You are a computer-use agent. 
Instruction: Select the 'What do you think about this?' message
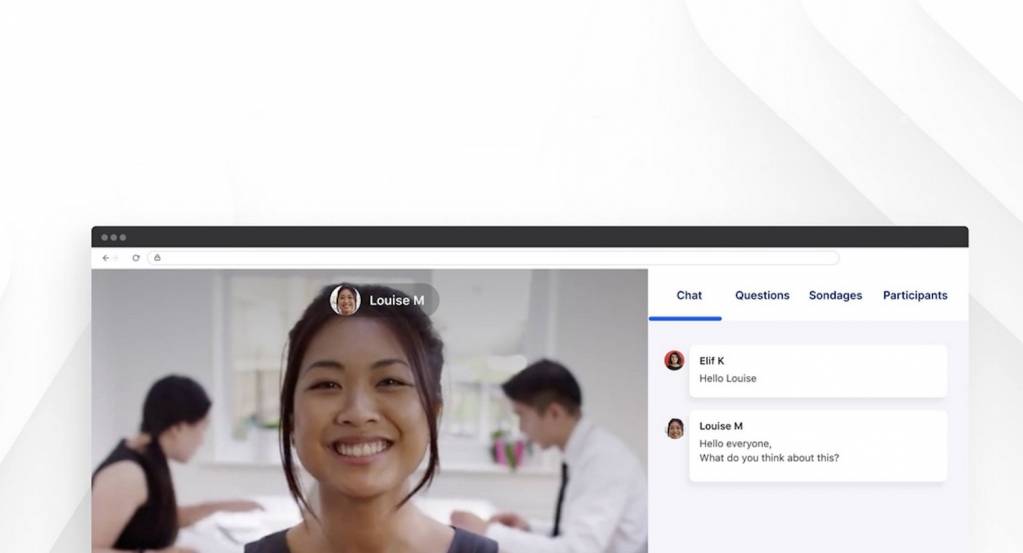click(x=769, y=458)
